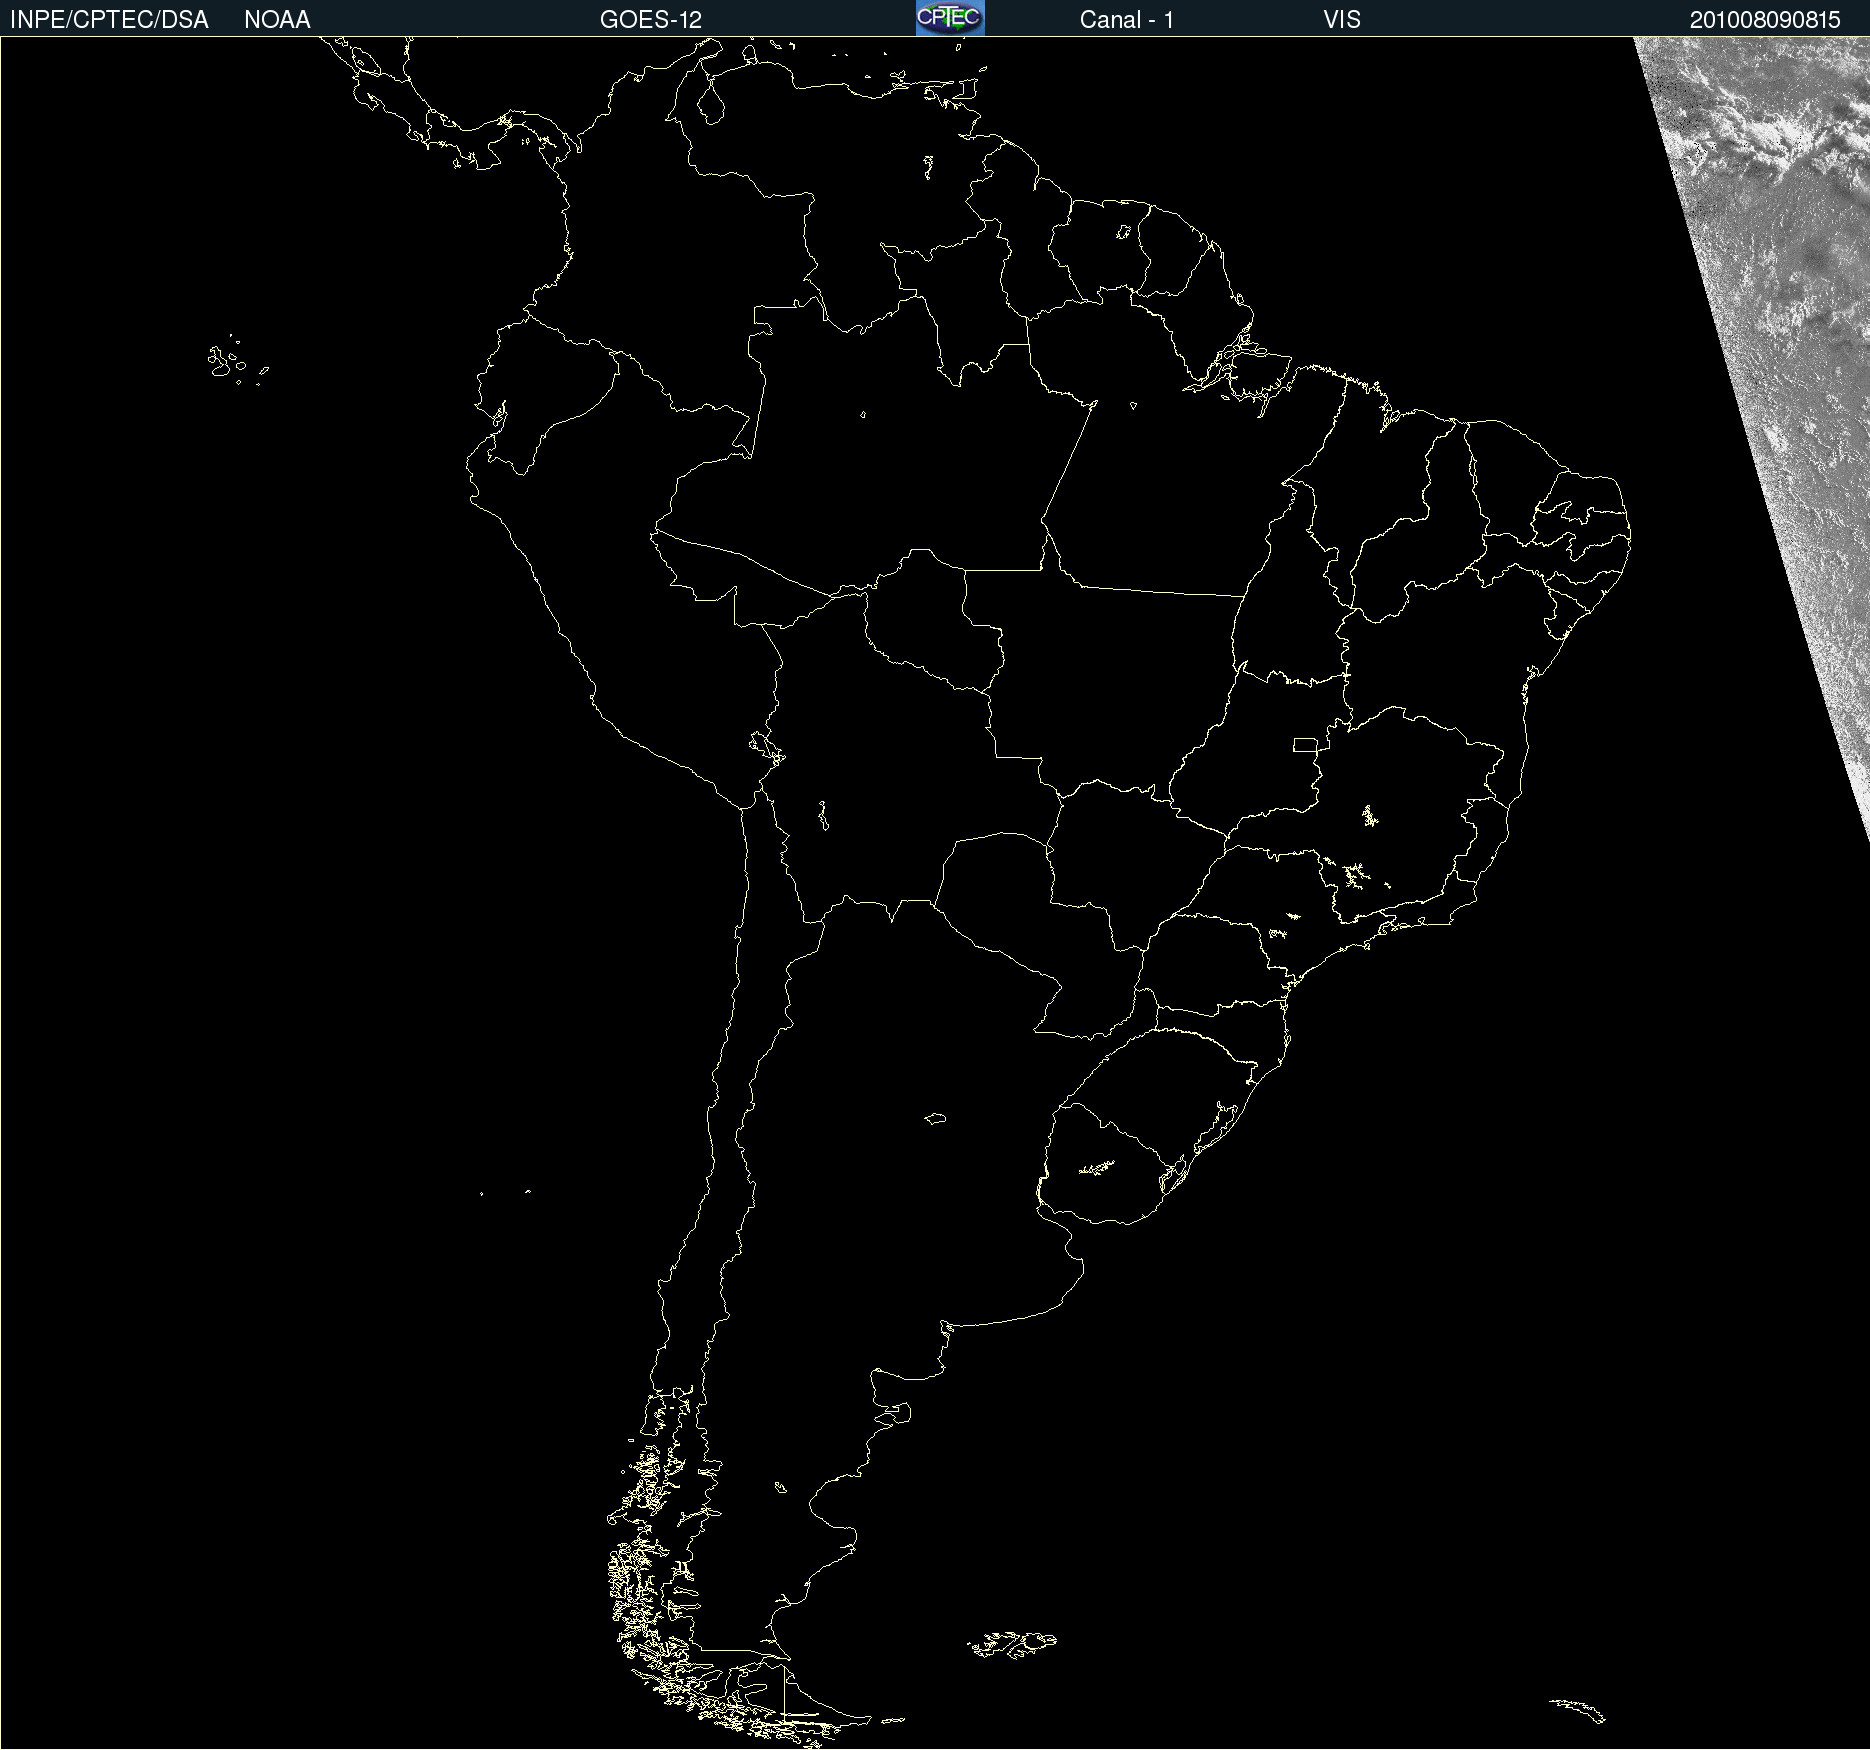The height and width of the screenshot is (1750, 1870).
Task: Click the CPTEC logo in the header
Action: coord(950,18)
